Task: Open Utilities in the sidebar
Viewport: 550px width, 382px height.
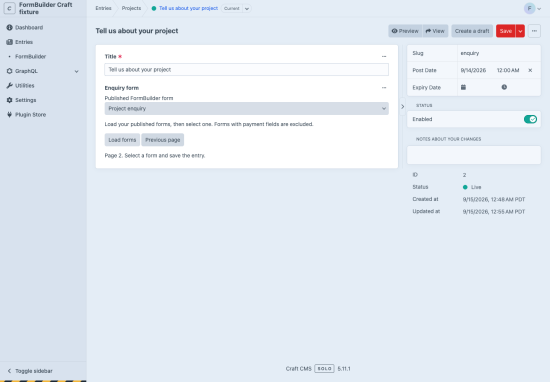Action: (25, 86)
